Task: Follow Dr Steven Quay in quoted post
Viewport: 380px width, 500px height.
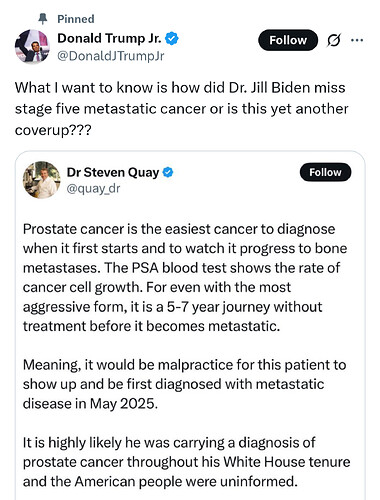Action: [x=325, y=172]
